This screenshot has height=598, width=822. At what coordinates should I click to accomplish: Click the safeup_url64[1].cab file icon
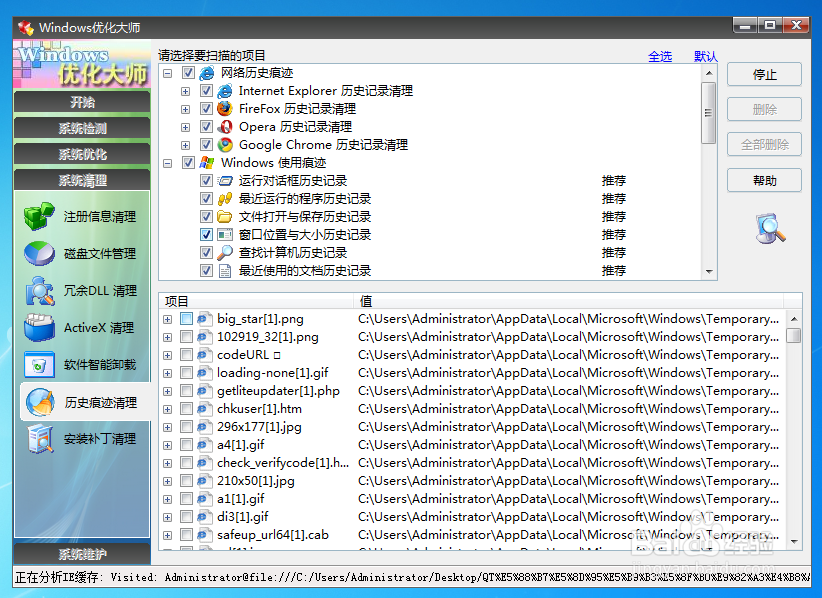coord(204,535)
